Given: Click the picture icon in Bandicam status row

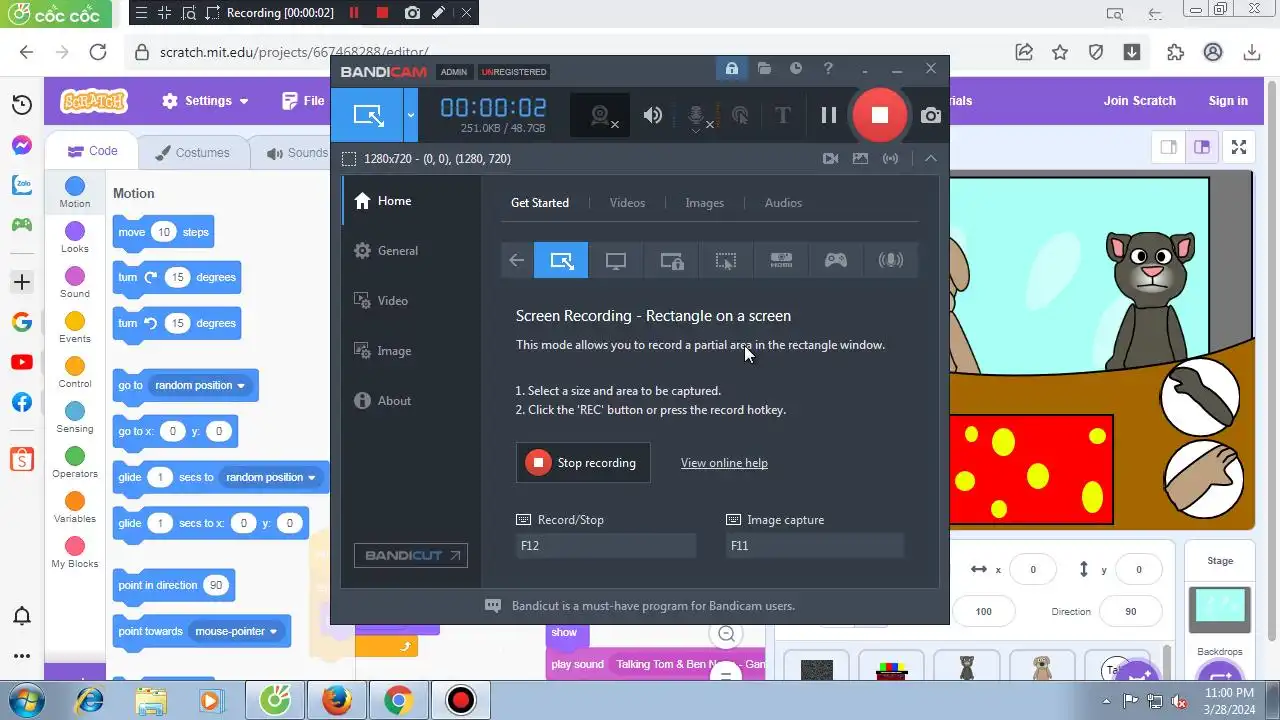Looking at the screenshot, I should 860,158.
